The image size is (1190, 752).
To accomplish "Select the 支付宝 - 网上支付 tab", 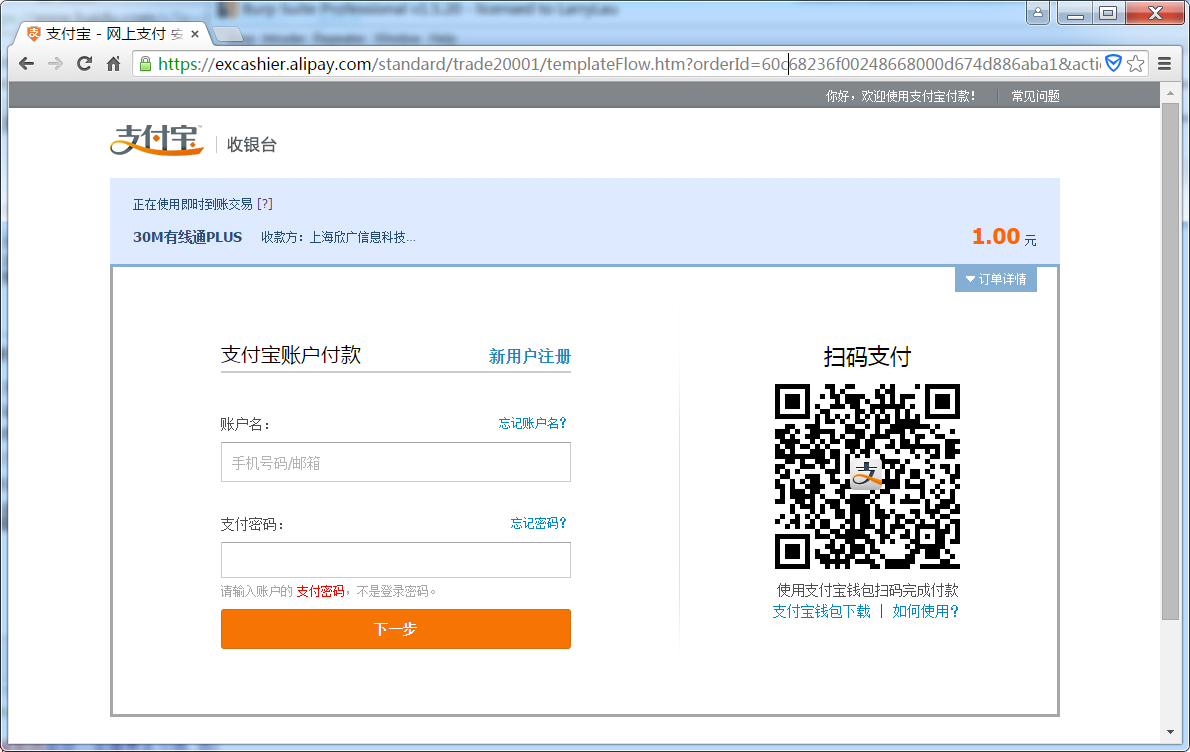I will point(113,34).
